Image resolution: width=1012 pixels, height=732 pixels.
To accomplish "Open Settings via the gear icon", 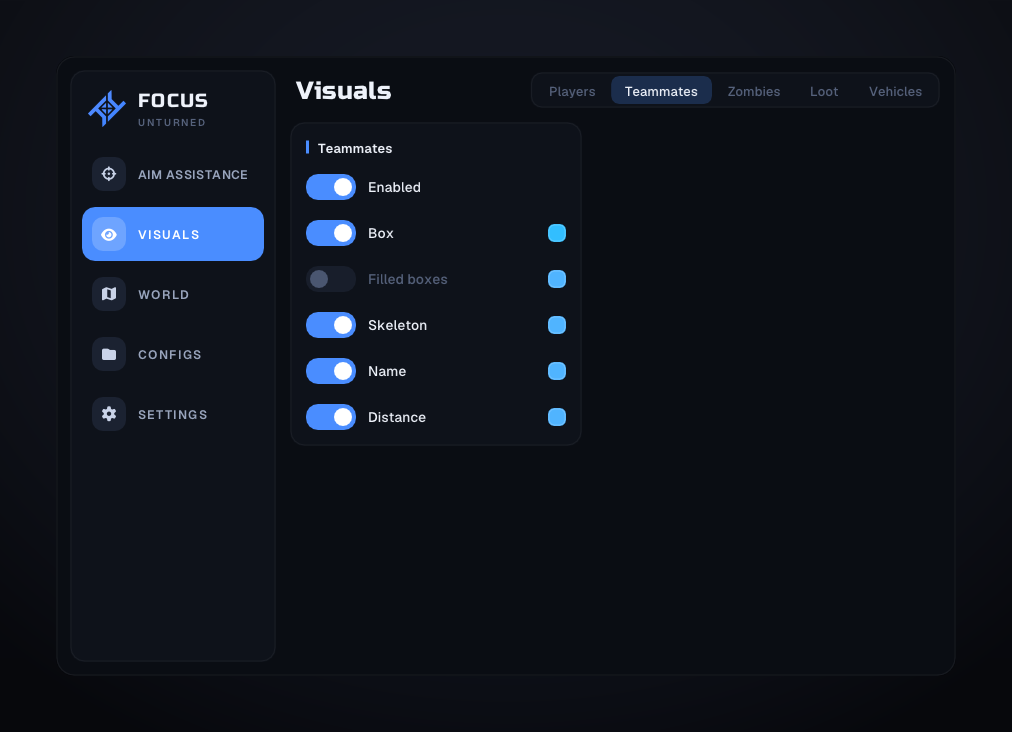I will 108,414.
